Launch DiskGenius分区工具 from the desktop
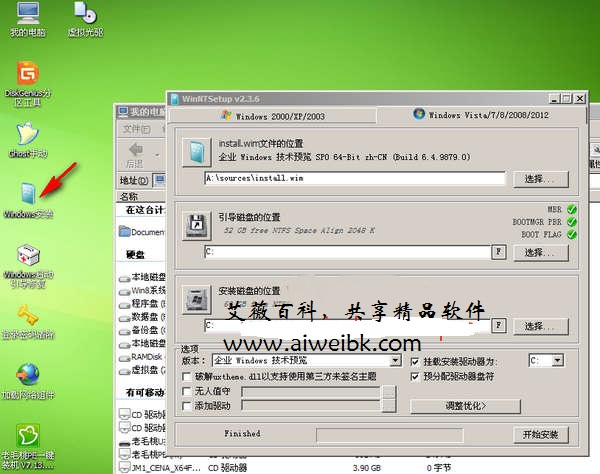Image resolution: width=600 pixels, height=474 pixels. (x=28, y=83)
